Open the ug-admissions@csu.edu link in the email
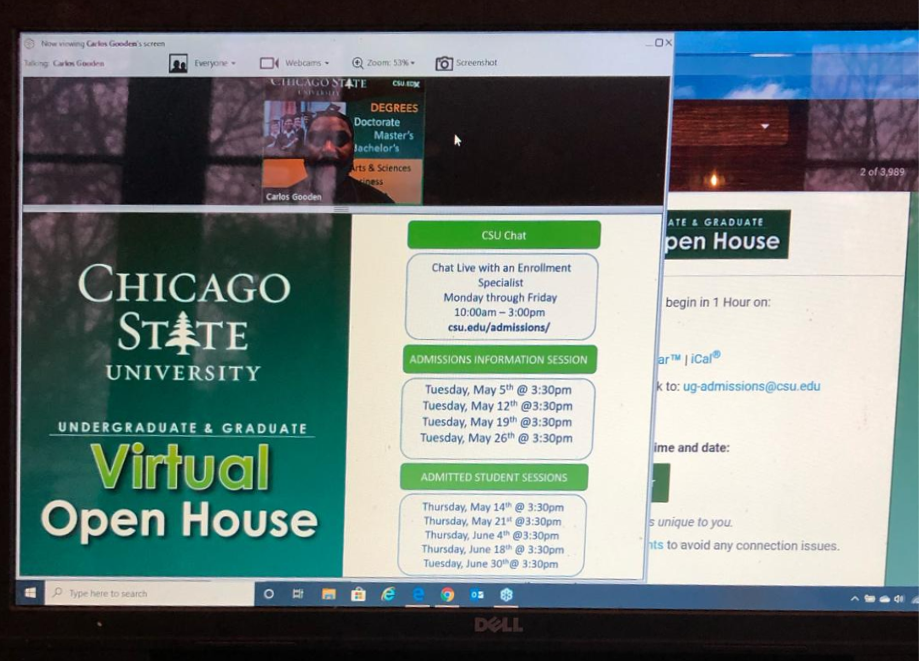919x661 pixels. click(x=751, y=386)
